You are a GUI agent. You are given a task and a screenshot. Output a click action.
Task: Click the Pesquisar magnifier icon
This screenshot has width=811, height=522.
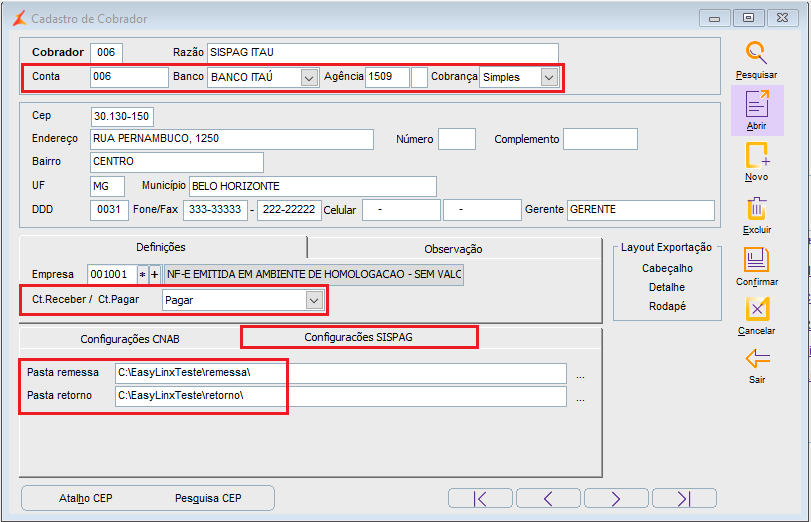(x=756, y=54)
